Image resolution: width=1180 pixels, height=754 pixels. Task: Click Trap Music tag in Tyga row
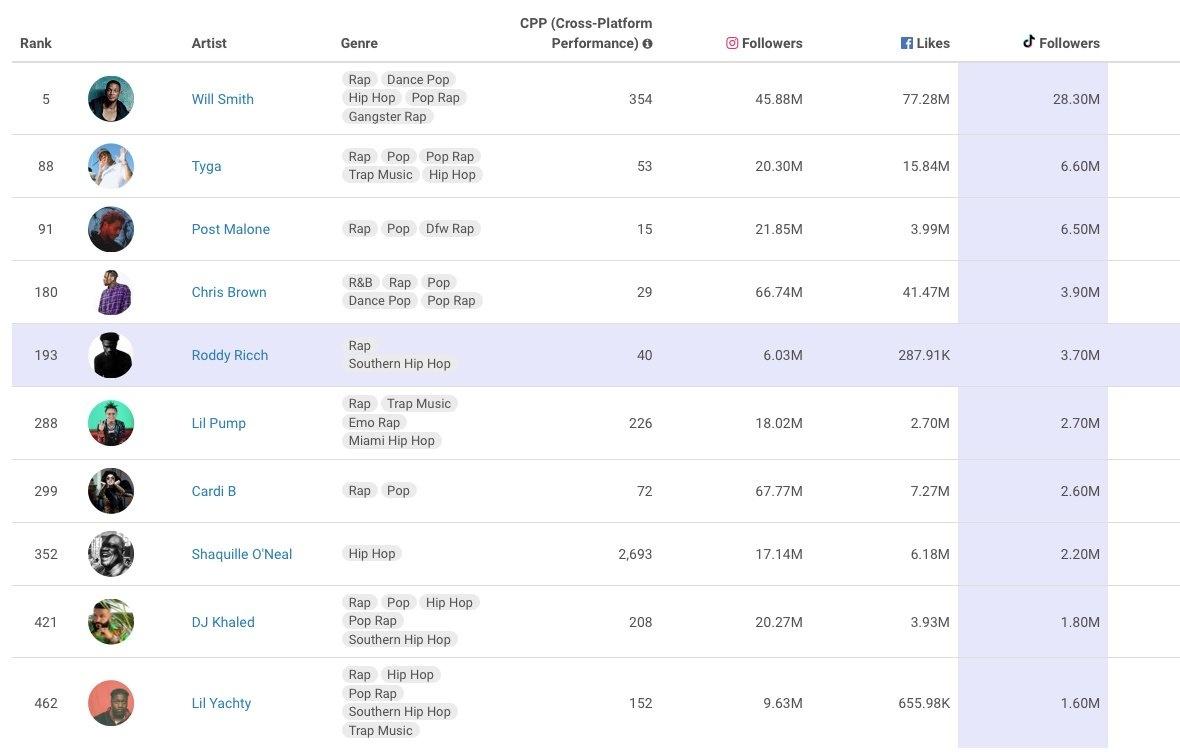[x=380, y=175]
